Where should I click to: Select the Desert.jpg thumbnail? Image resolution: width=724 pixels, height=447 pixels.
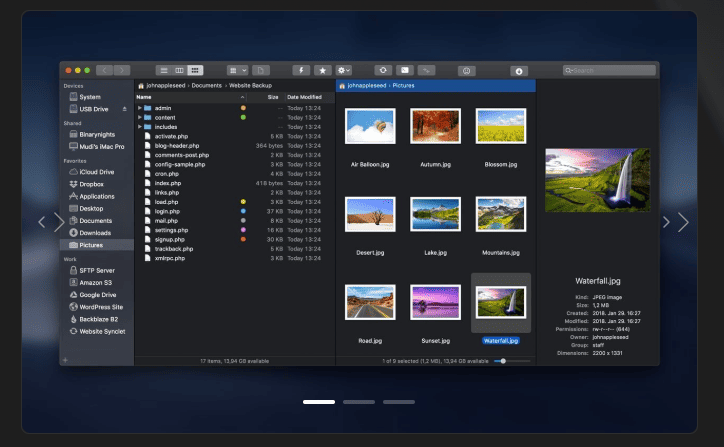[370, 214]
